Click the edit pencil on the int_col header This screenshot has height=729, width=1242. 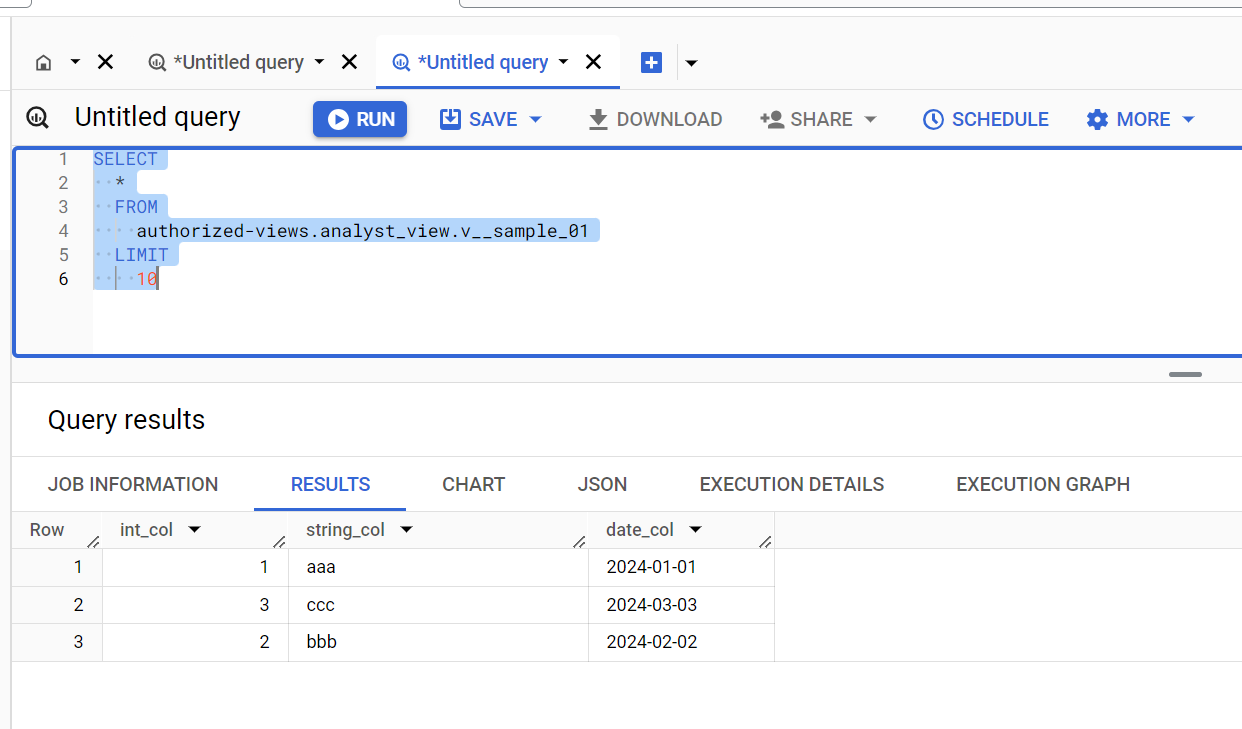pos(278,540)
